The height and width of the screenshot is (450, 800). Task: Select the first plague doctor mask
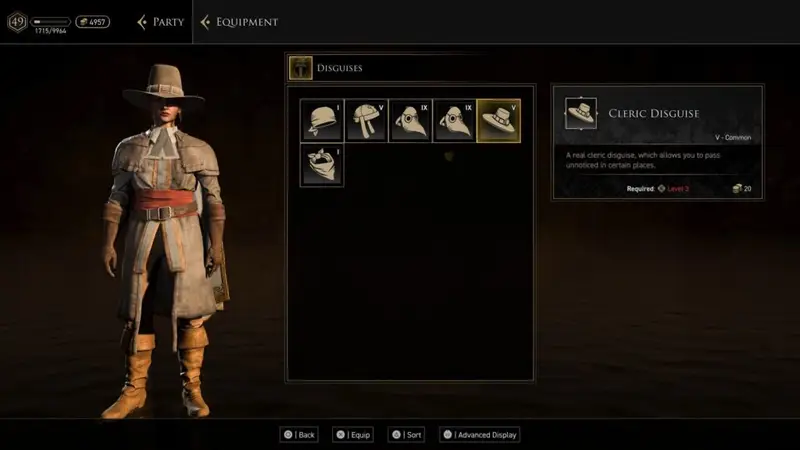[410, 121]
